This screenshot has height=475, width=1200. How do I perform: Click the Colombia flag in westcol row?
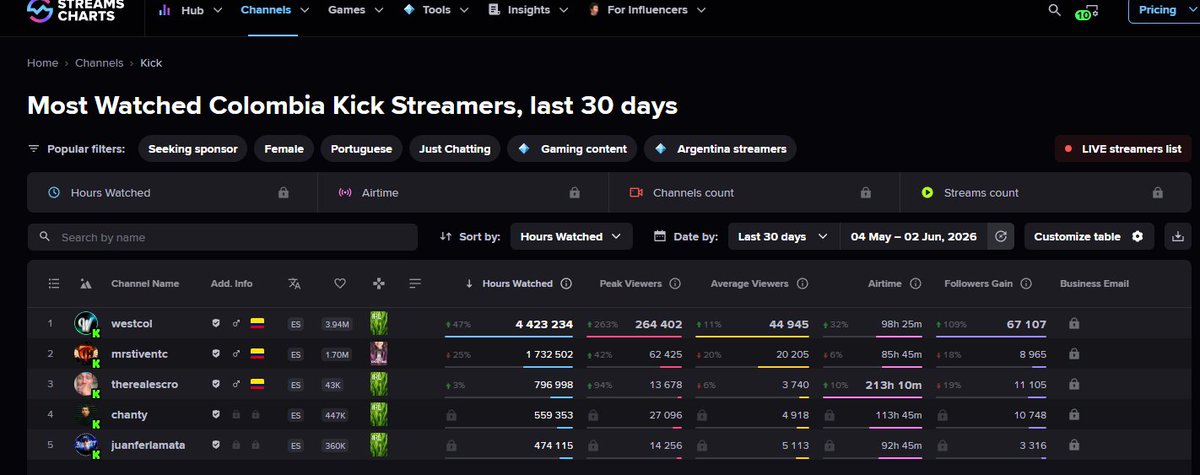(257, 324)
